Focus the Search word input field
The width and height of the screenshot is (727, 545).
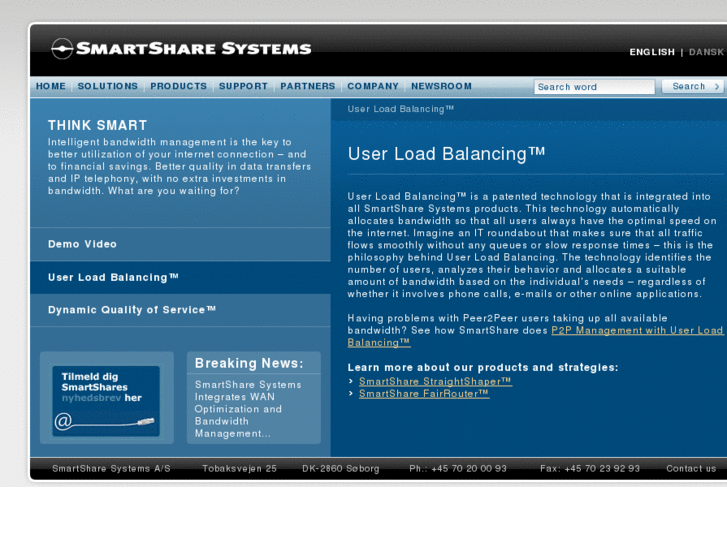point(594,87)
